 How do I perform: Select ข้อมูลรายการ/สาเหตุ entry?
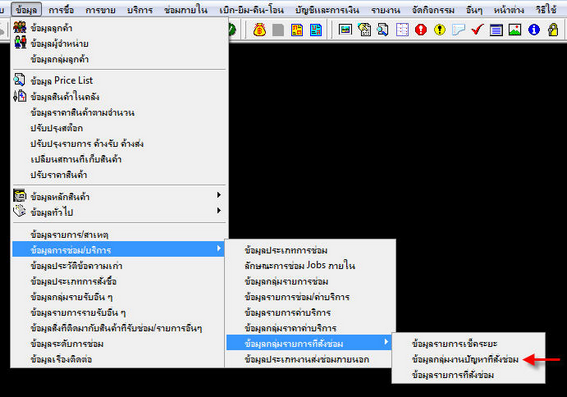point(119,234)
